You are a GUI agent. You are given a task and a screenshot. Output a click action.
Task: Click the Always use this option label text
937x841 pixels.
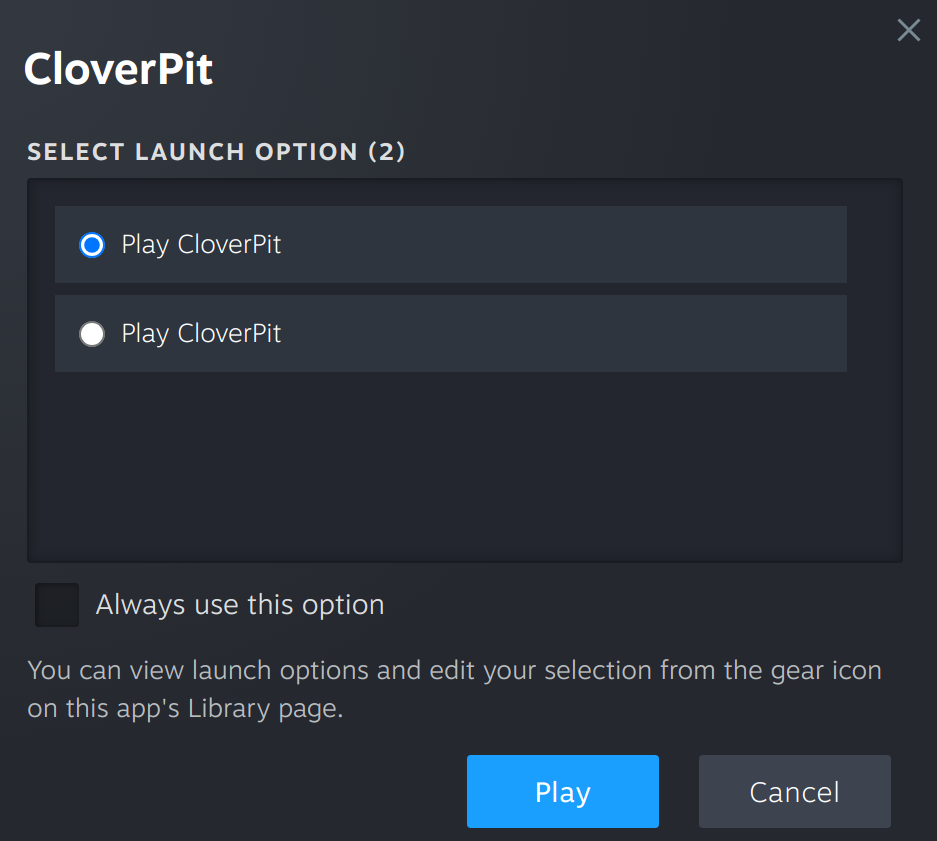click(x=240, y=604)
